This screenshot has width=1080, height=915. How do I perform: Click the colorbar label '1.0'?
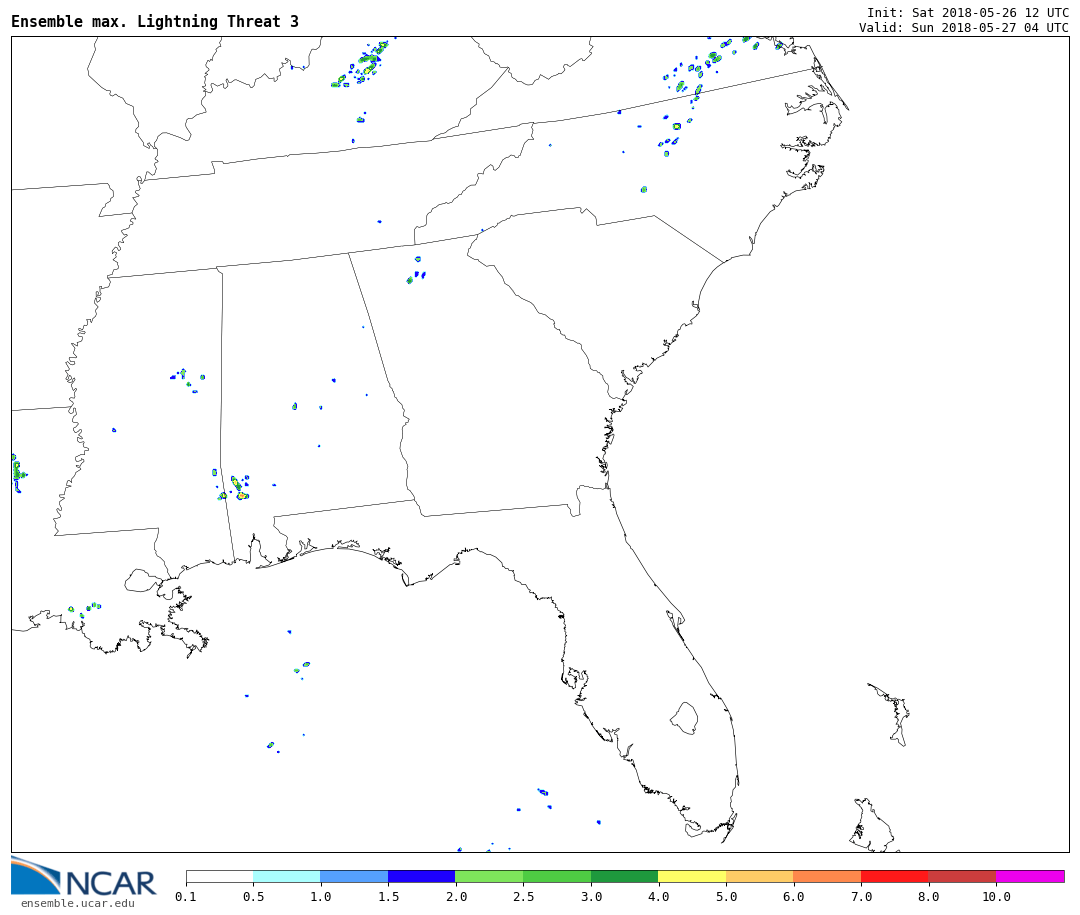(x=321, y=896)
